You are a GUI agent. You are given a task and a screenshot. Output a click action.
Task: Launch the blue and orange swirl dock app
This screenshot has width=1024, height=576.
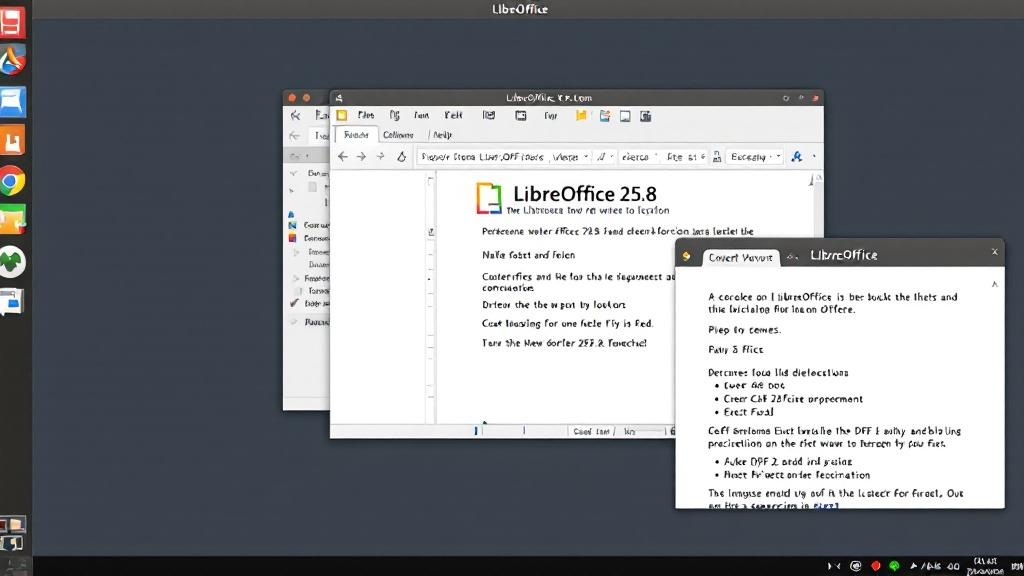pos(12,60)
